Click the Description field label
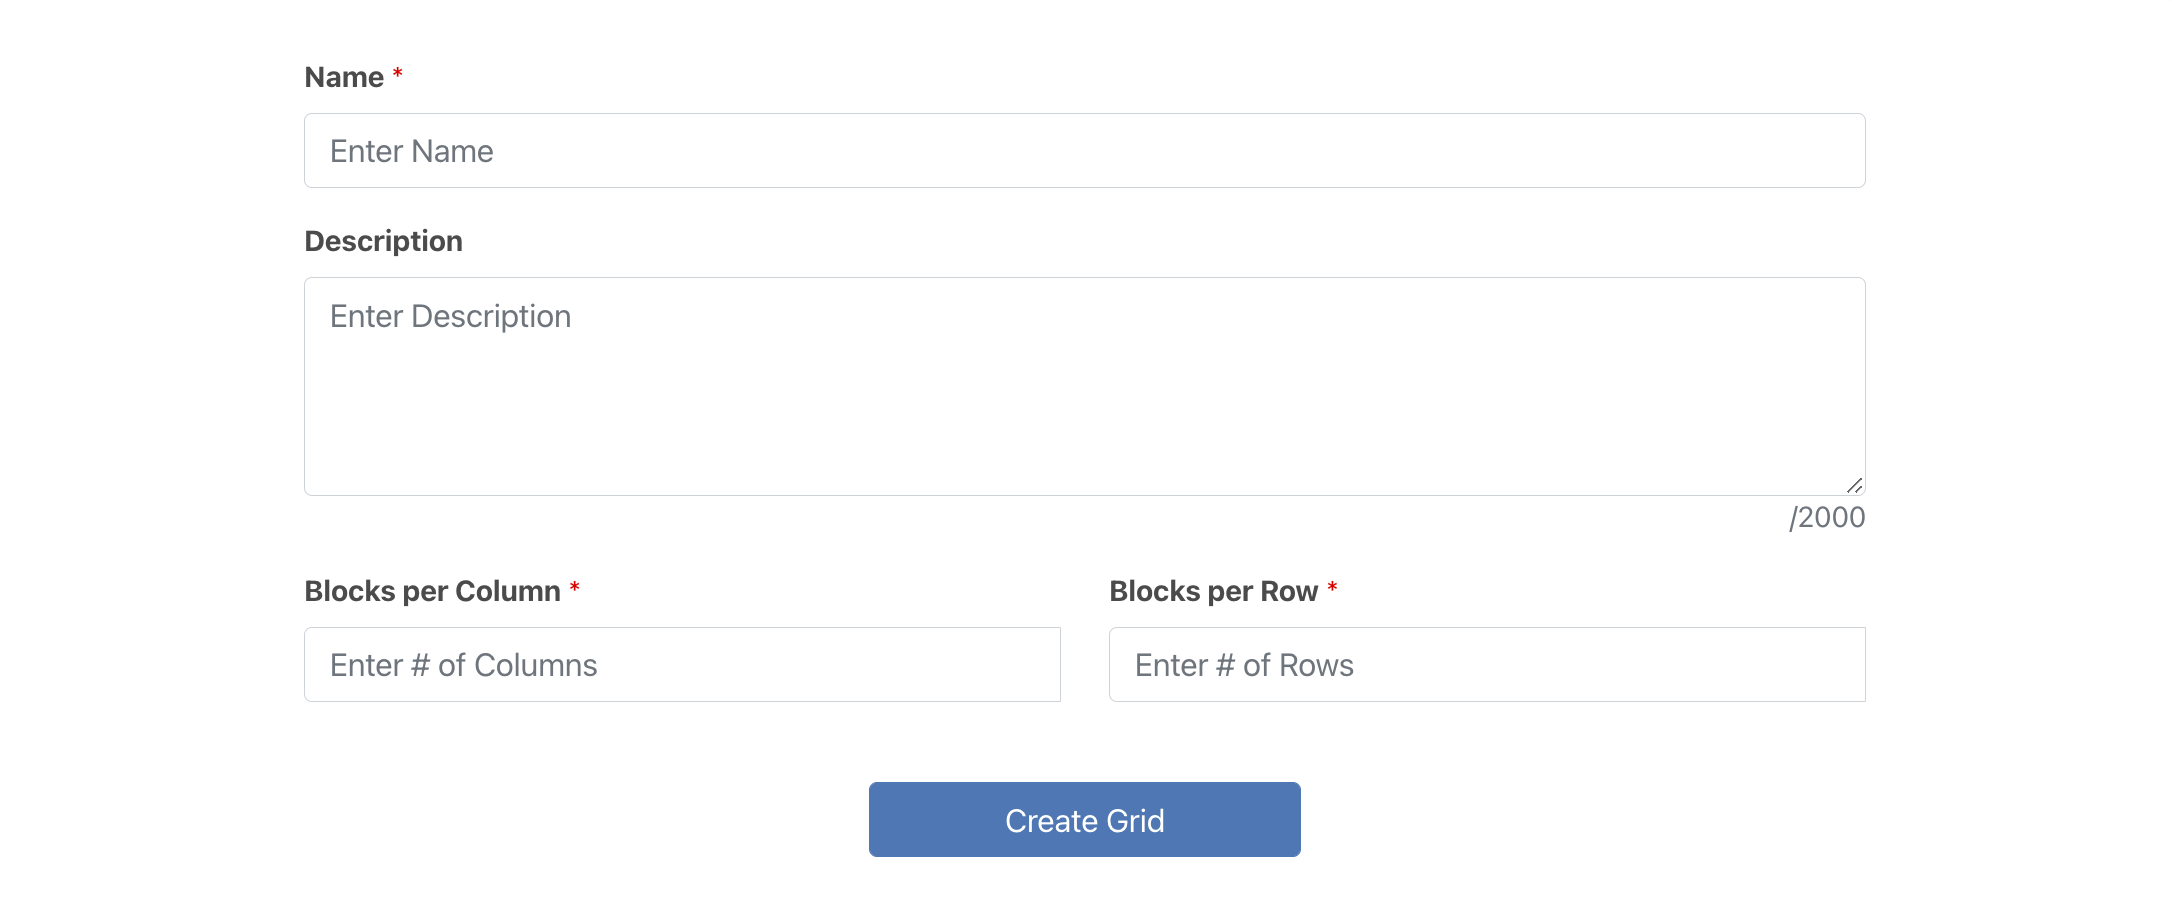 point(383,242)
